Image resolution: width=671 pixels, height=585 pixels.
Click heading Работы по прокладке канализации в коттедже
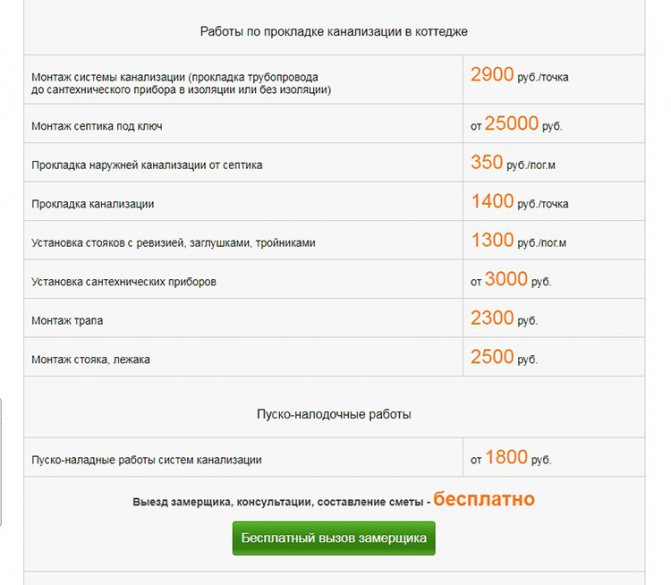click(334, 32)
